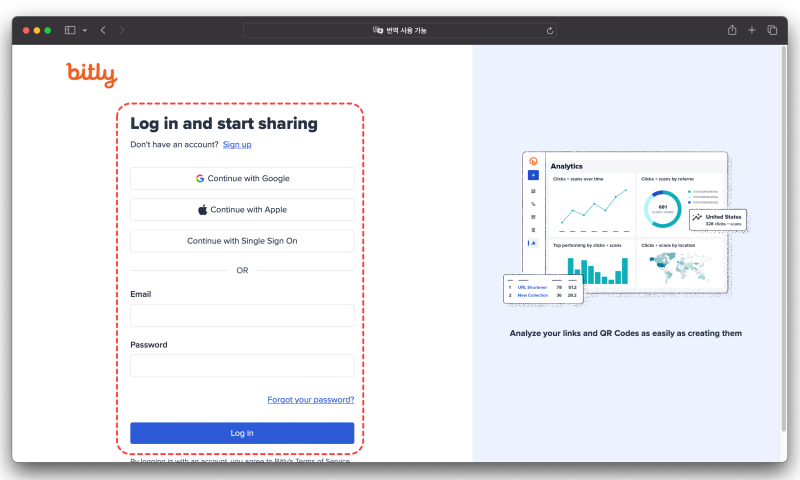This screenshot has width=800, height=480.
Task: Click the bitly logo
Action: pyautogui.click(x=92, y=75)
